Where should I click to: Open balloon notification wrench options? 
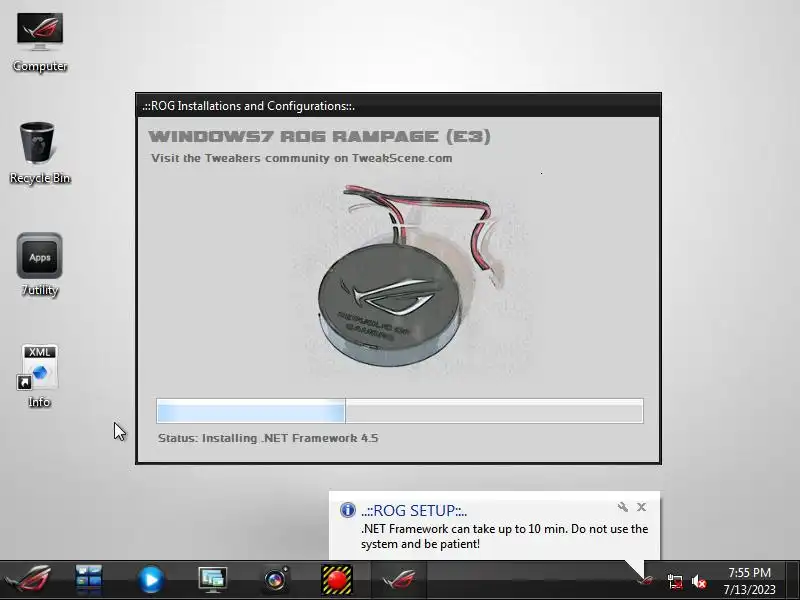(622, 507)
